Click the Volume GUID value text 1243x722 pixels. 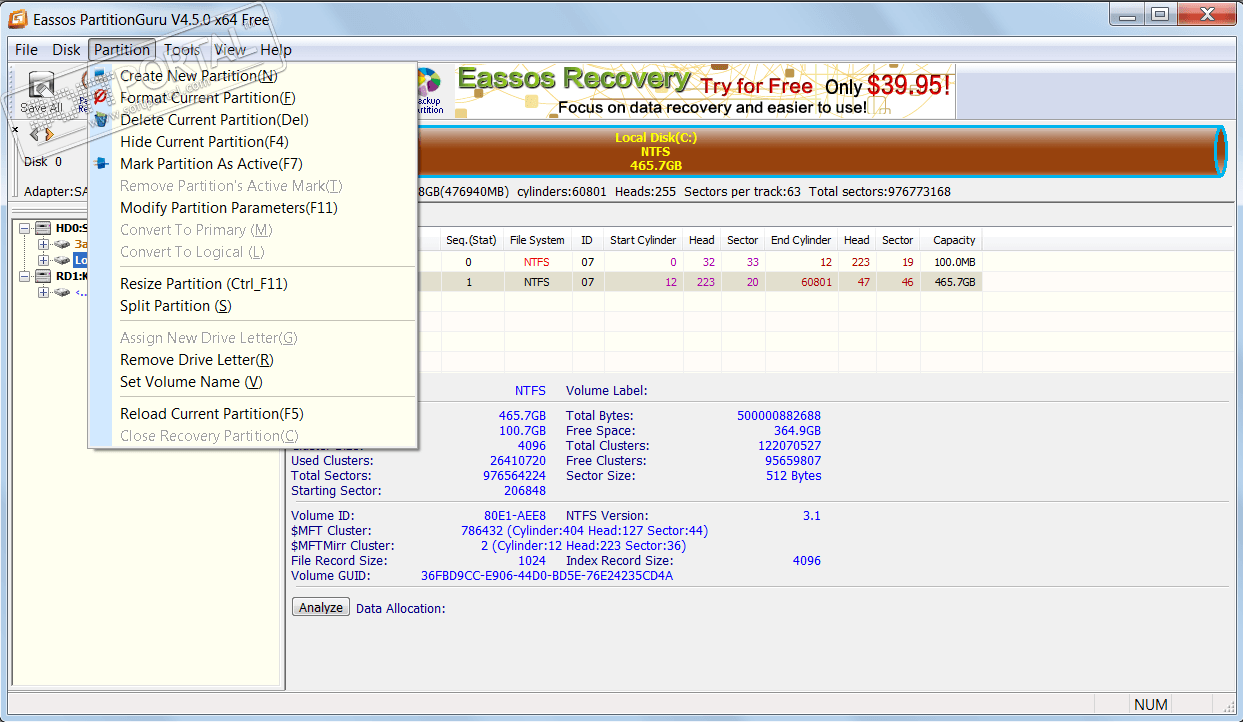tap(547, 576)
